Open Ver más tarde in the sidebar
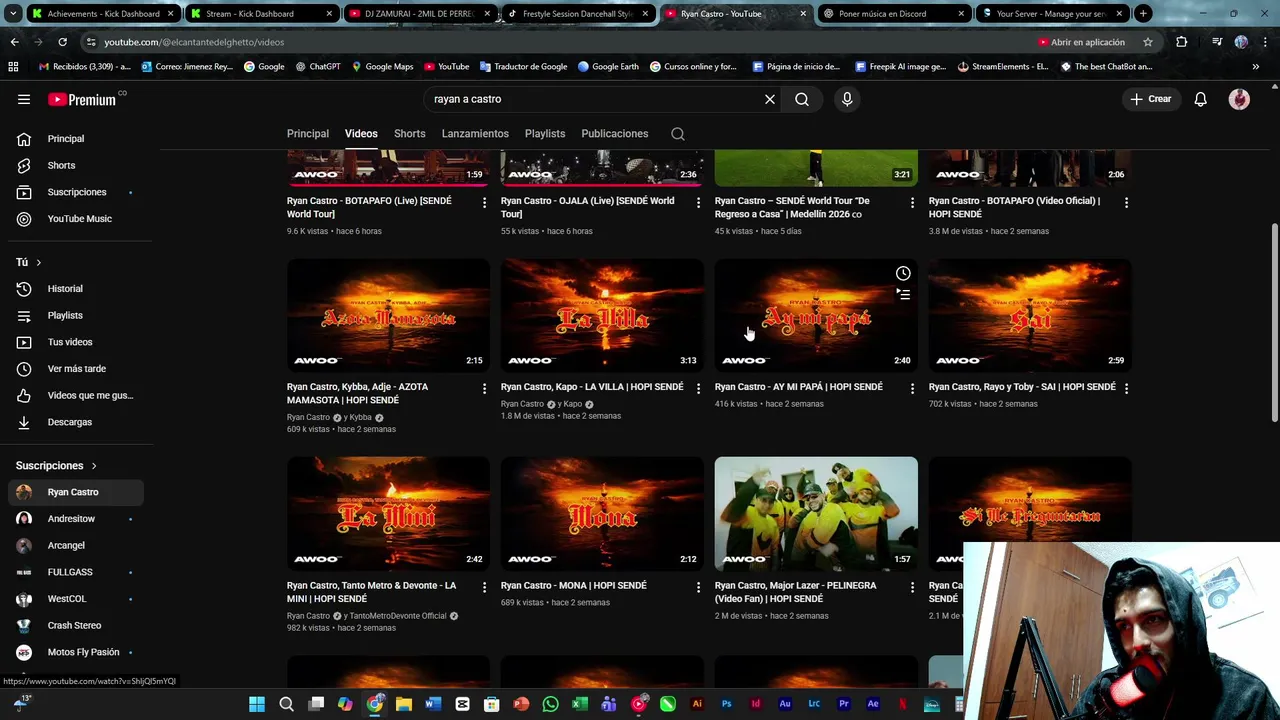The height and width of the screenshot is (720, 1280). click(76, 369)
